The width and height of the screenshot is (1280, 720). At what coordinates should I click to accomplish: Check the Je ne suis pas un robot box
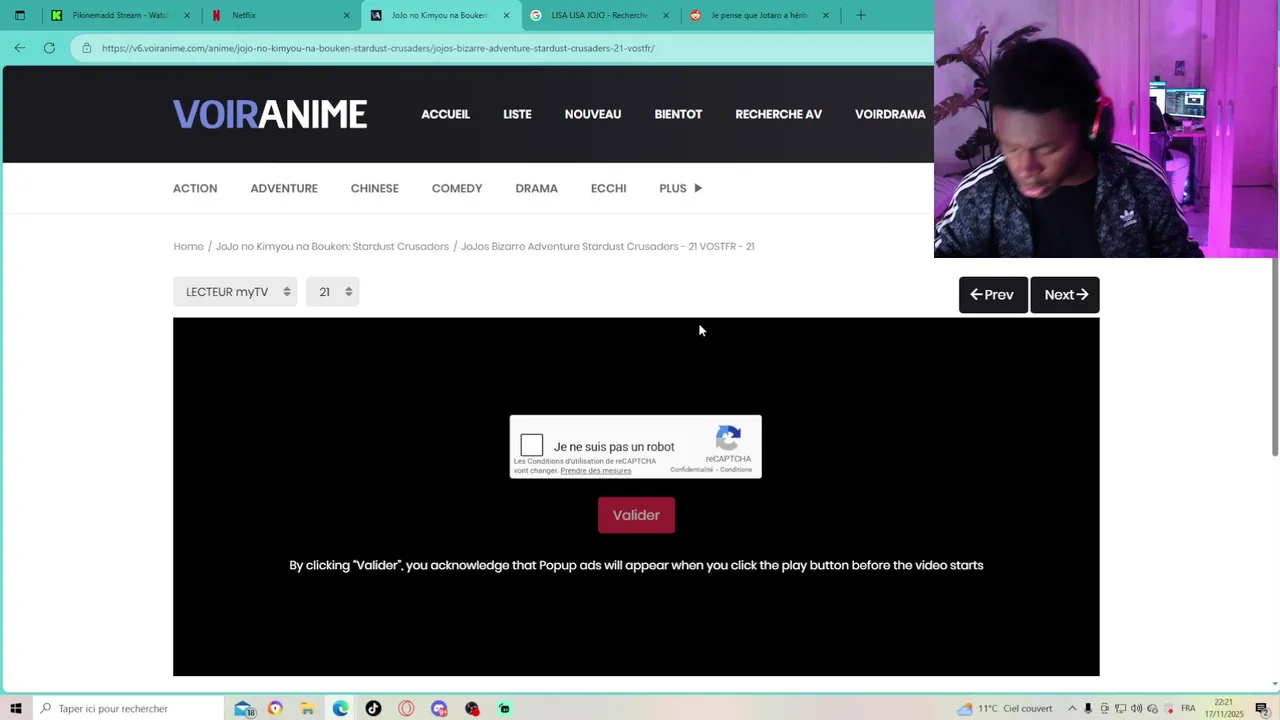[x=532, y=445]
